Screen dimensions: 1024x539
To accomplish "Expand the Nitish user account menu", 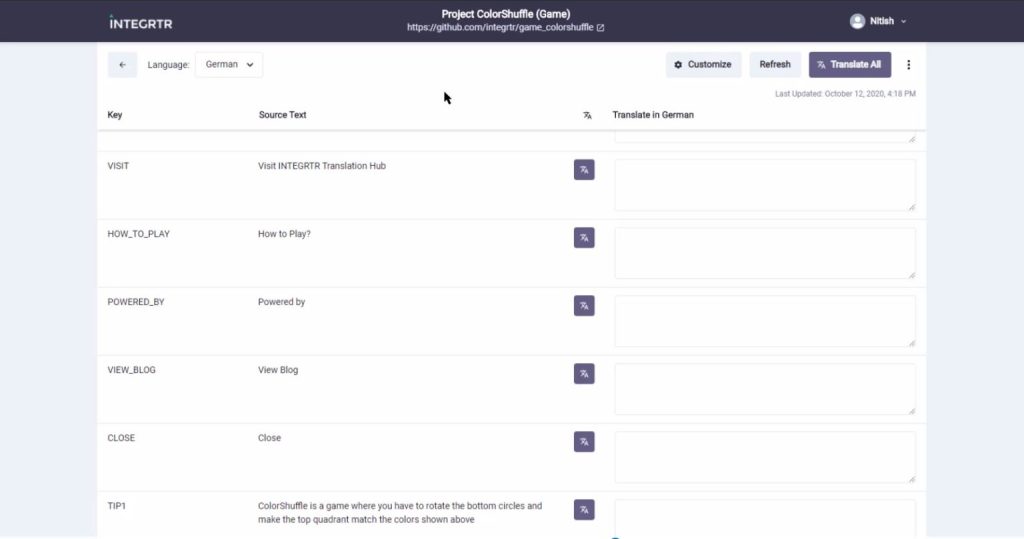I will (x=878, y=21).
